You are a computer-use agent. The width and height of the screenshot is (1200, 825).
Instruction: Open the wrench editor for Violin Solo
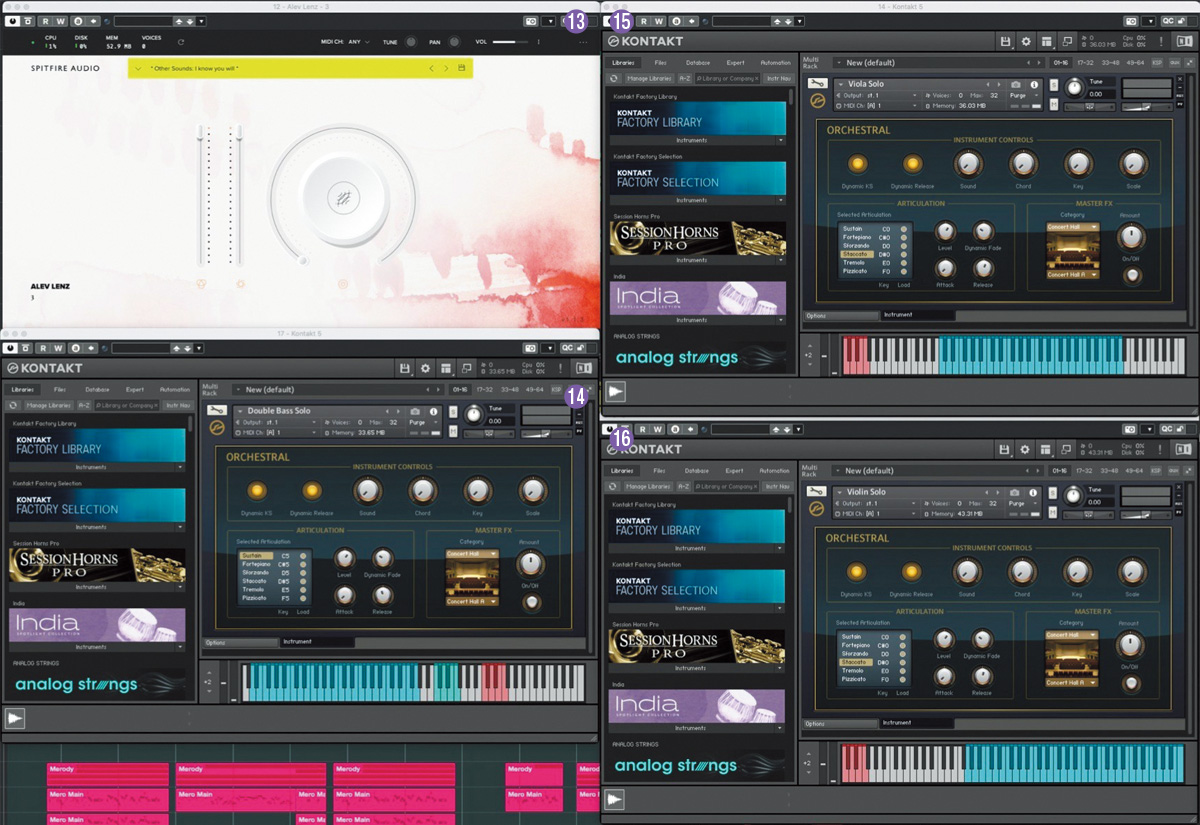(817, 492)
